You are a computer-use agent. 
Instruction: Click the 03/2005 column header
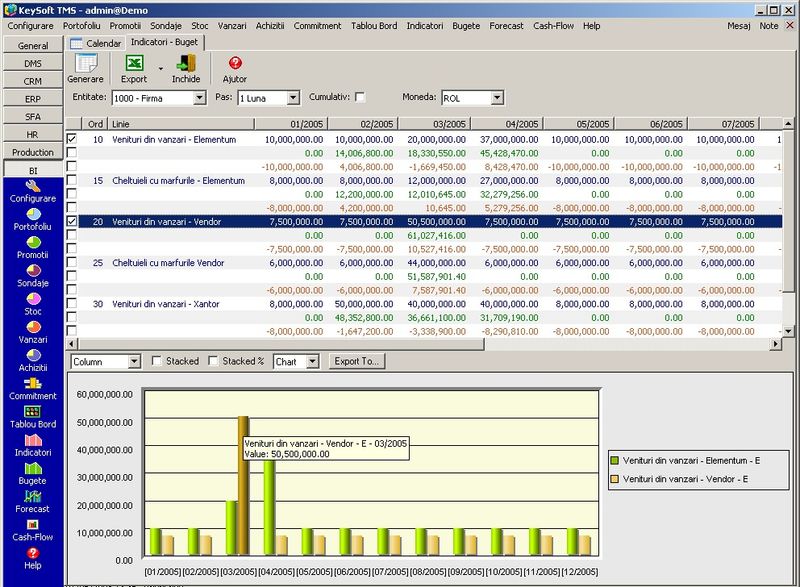coord(435,124)
